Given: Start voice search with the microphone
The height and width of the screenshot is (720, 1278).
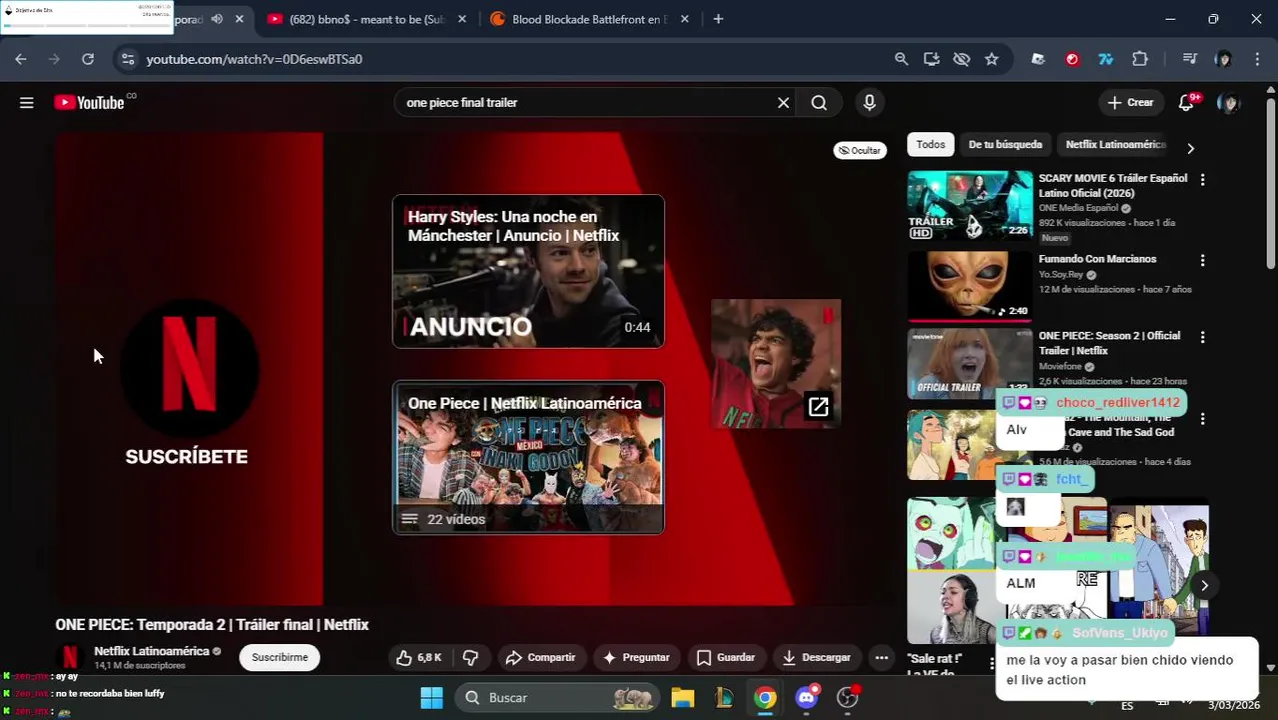Looking at the screenshot, I should point(869,102).
